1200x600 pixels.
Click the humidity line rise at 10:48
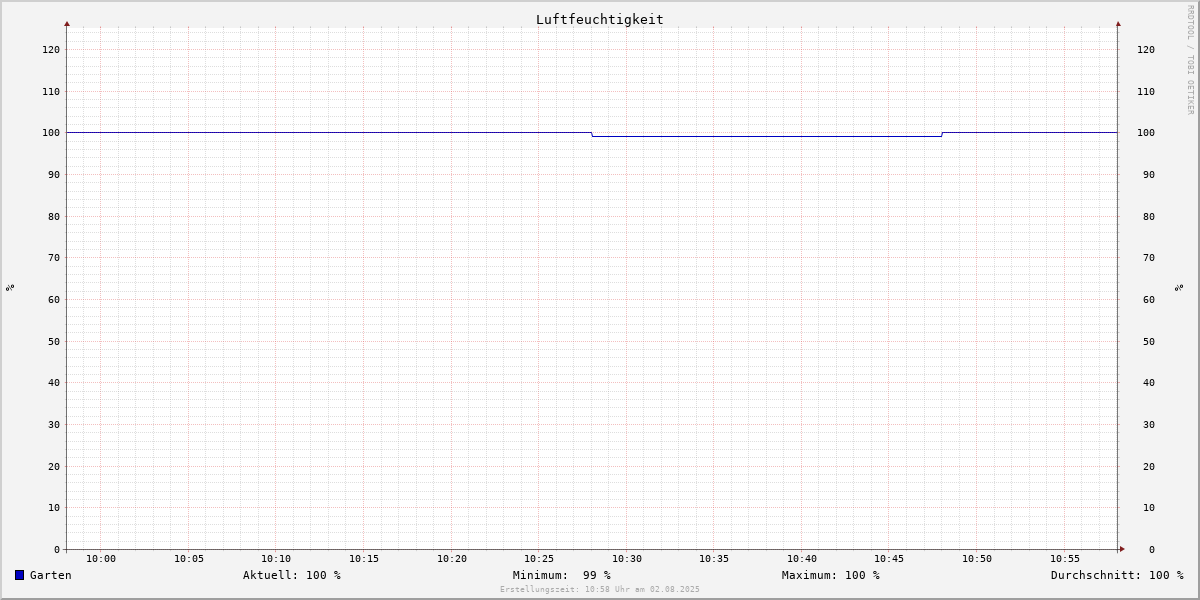[x=942, y=134]
